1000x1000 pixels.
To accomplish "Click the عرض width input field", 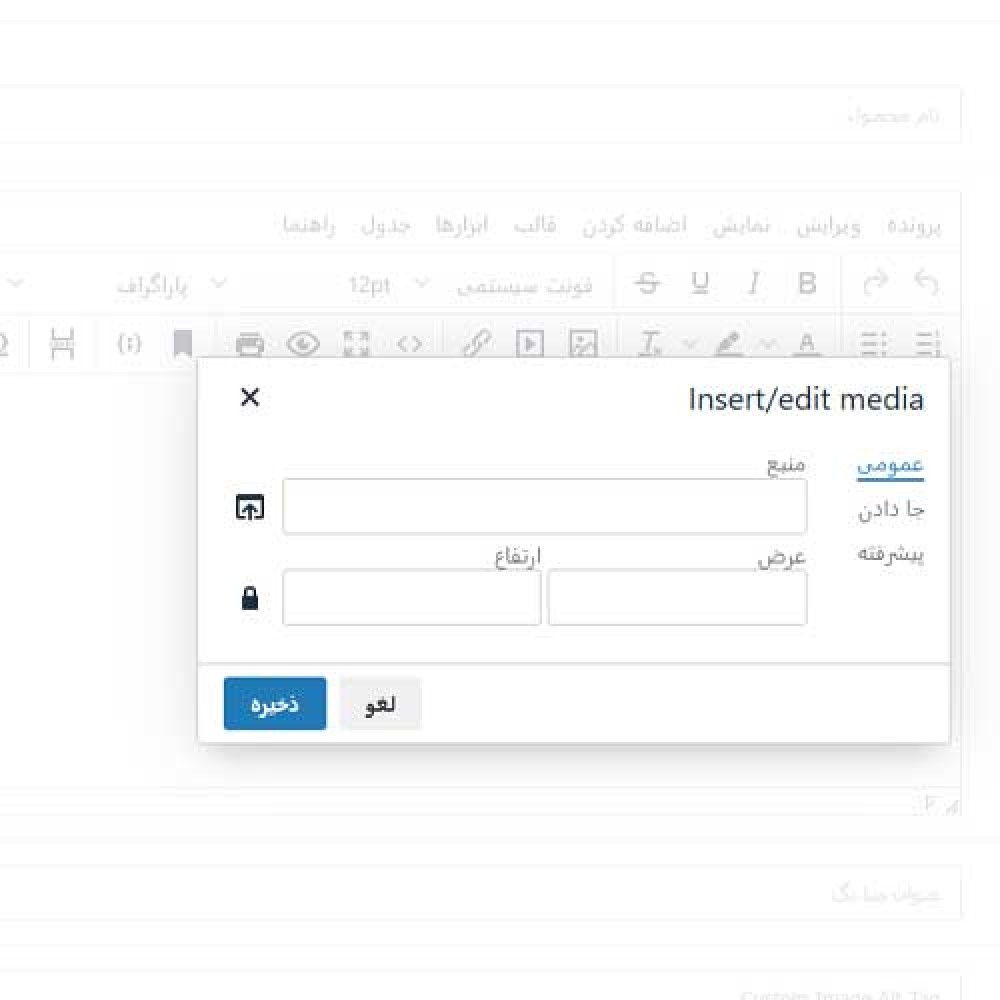I will tap(677, 598).
